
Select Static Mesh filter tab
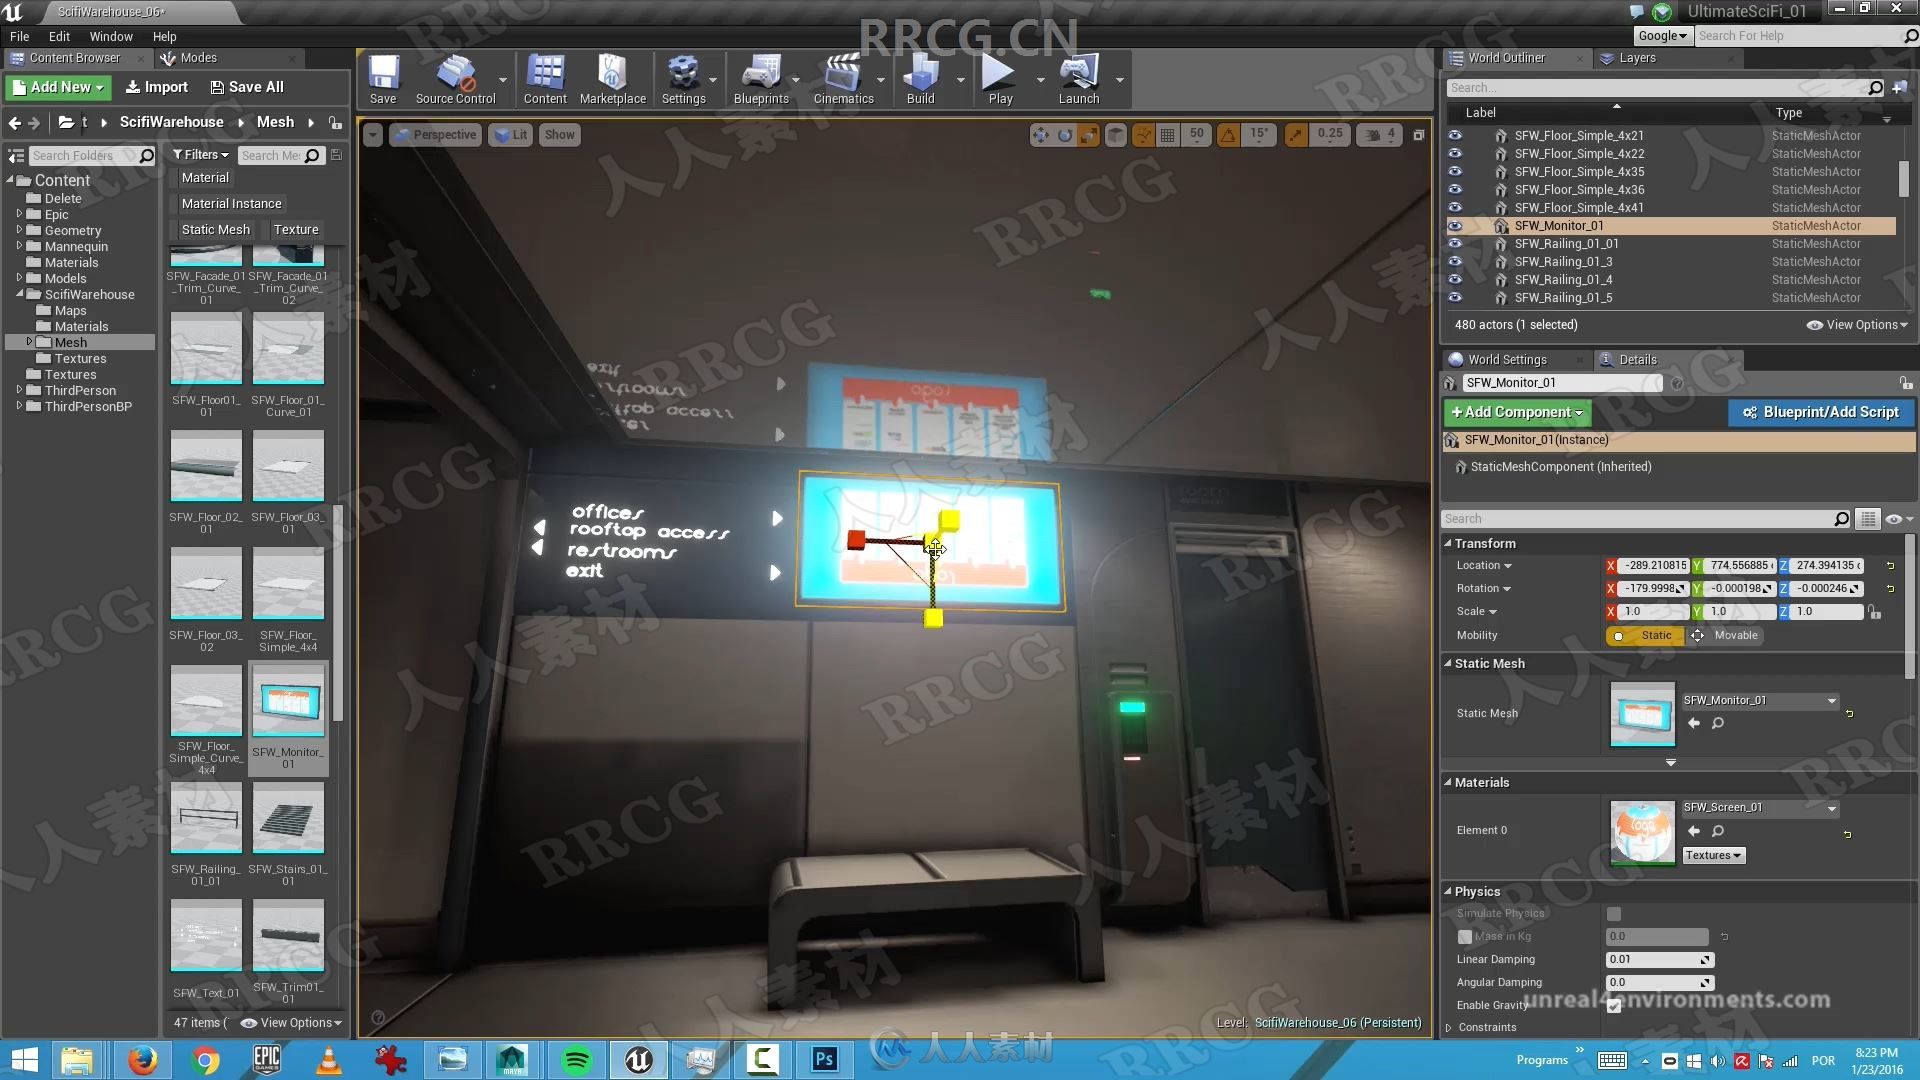point(216,228)
